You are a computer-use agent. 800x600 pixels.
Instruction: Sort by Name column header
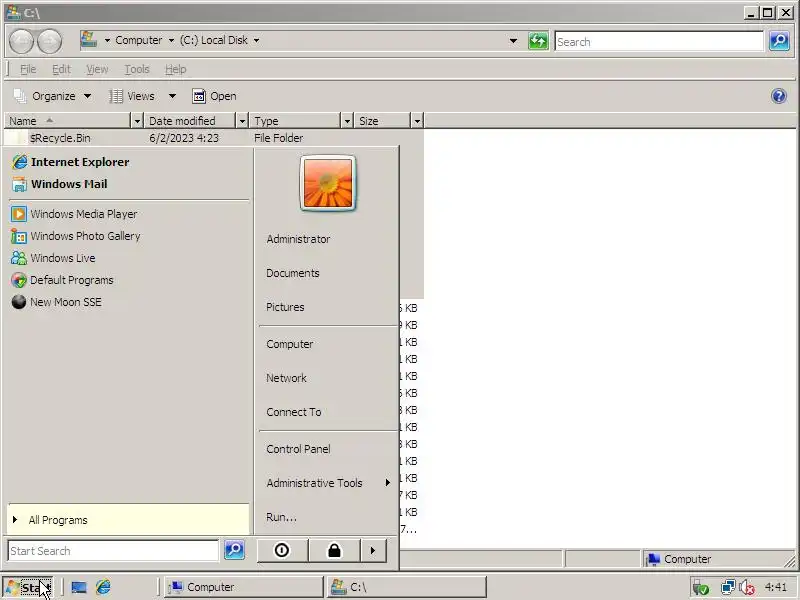68,121
